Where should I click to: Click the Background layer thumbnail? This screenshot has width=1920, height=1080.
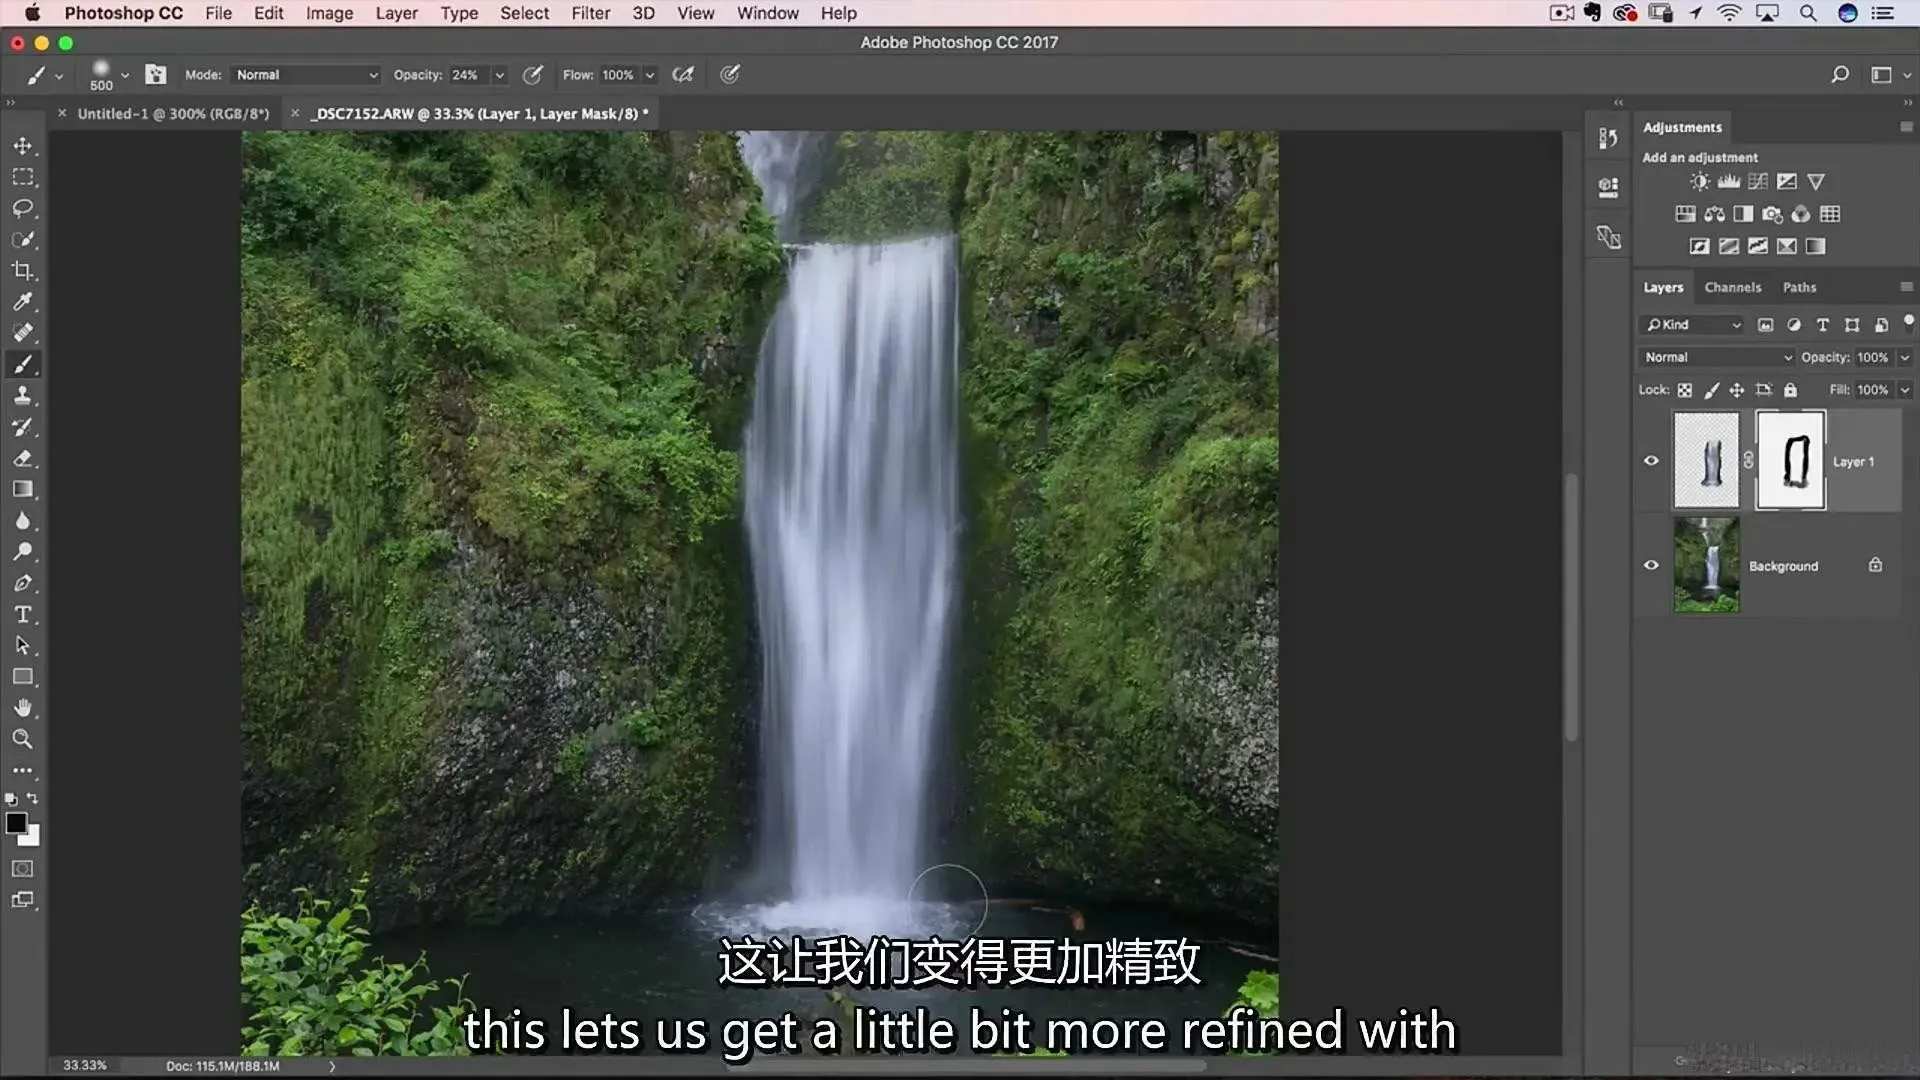coord(1706,565)
